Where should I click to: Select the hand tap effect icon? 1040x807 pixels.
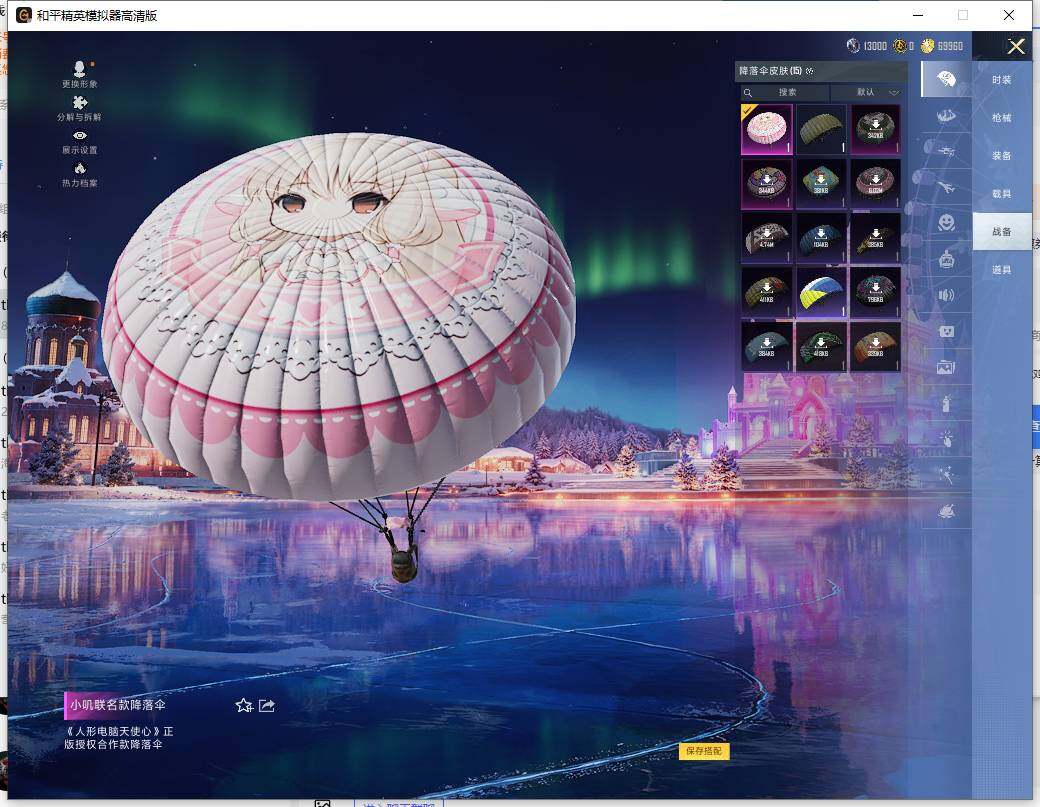tap(946, 438)
